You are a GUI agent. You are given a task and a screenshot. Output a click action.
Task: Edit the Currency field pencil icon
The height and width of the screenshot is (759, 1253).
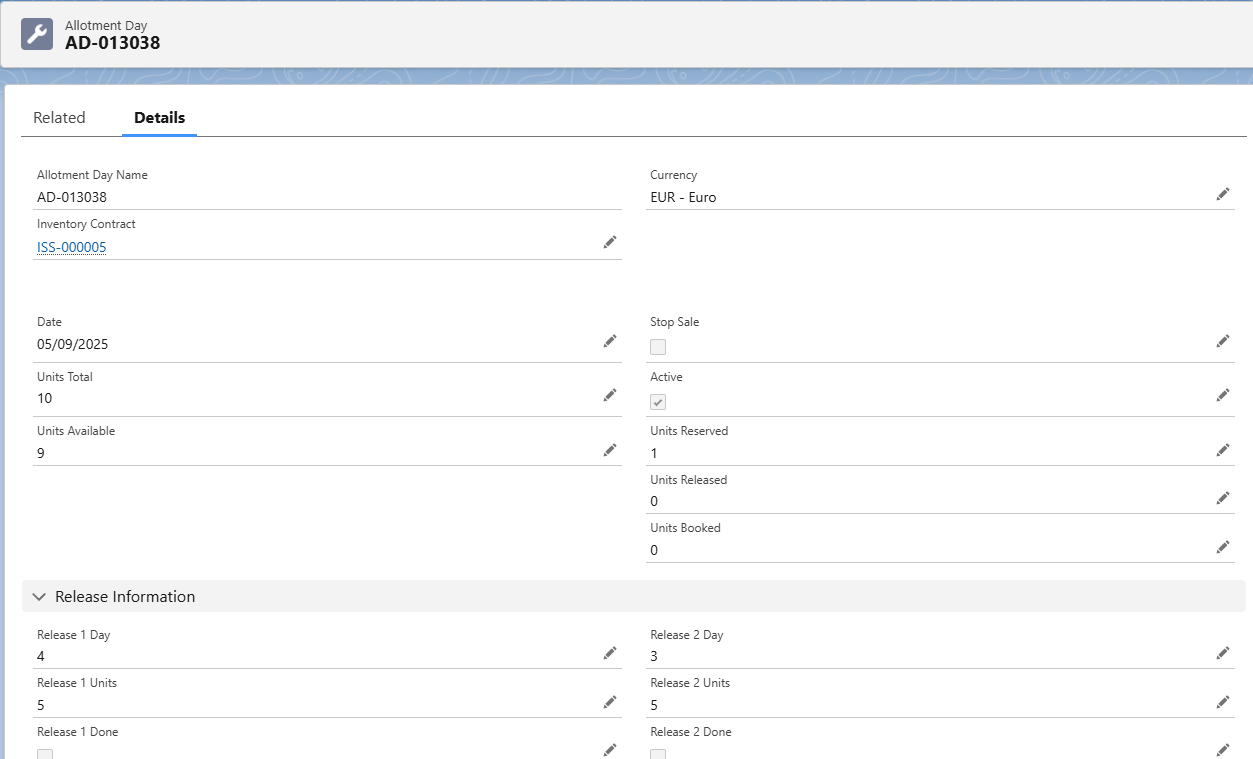(1222, 194)
